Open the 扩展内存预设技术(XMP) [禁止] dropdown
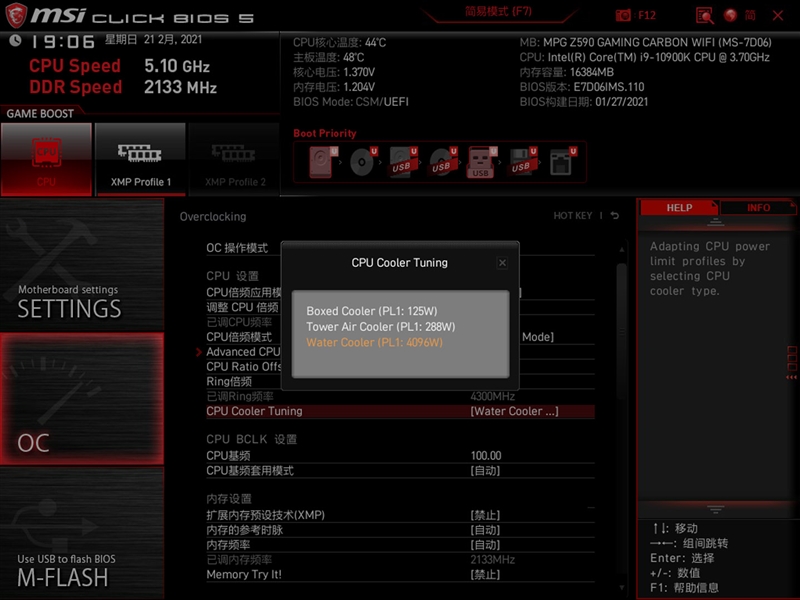The height and width of the screenshot is (600, 800). [x=485, y=515]
